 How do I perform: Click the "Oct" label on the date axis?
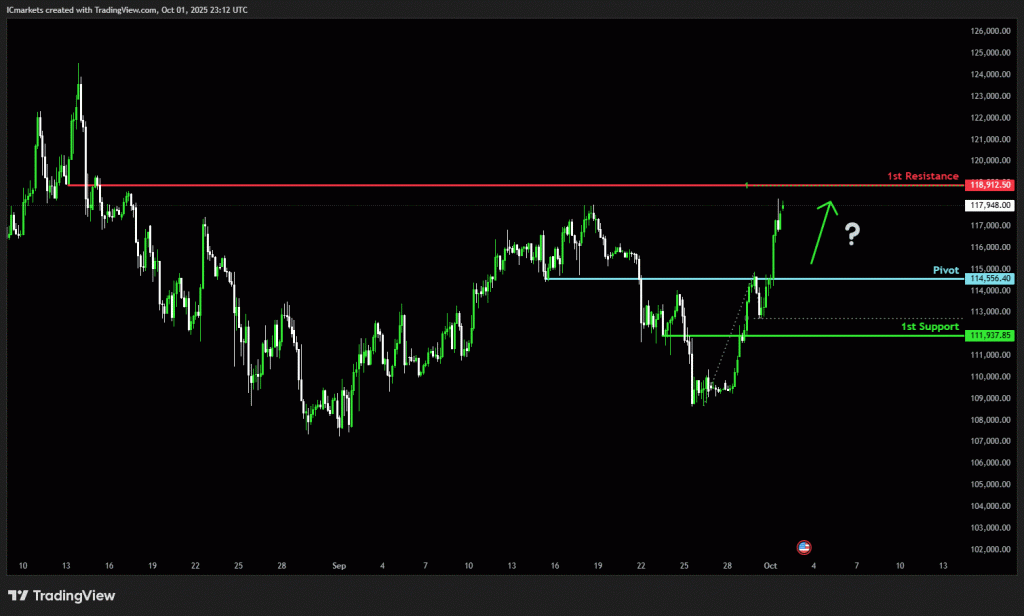pyautogui.click(x=770, y=565)
